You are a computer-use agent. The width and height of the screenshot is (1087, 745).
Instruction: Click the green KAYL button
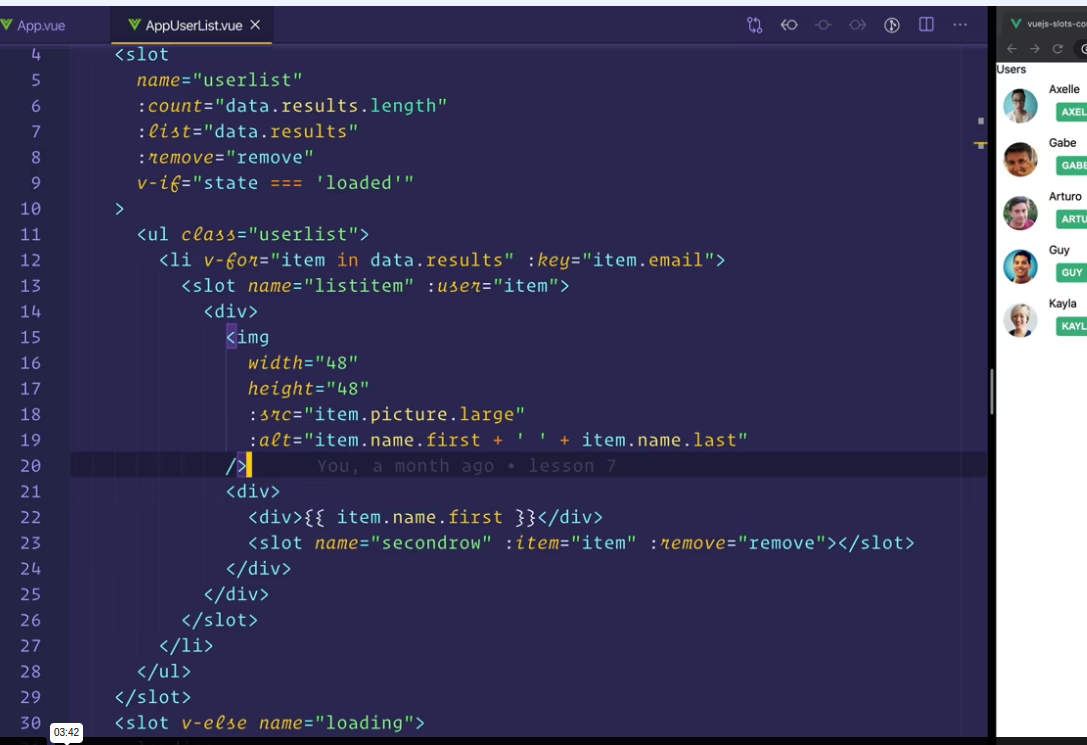click(1071, 326)
